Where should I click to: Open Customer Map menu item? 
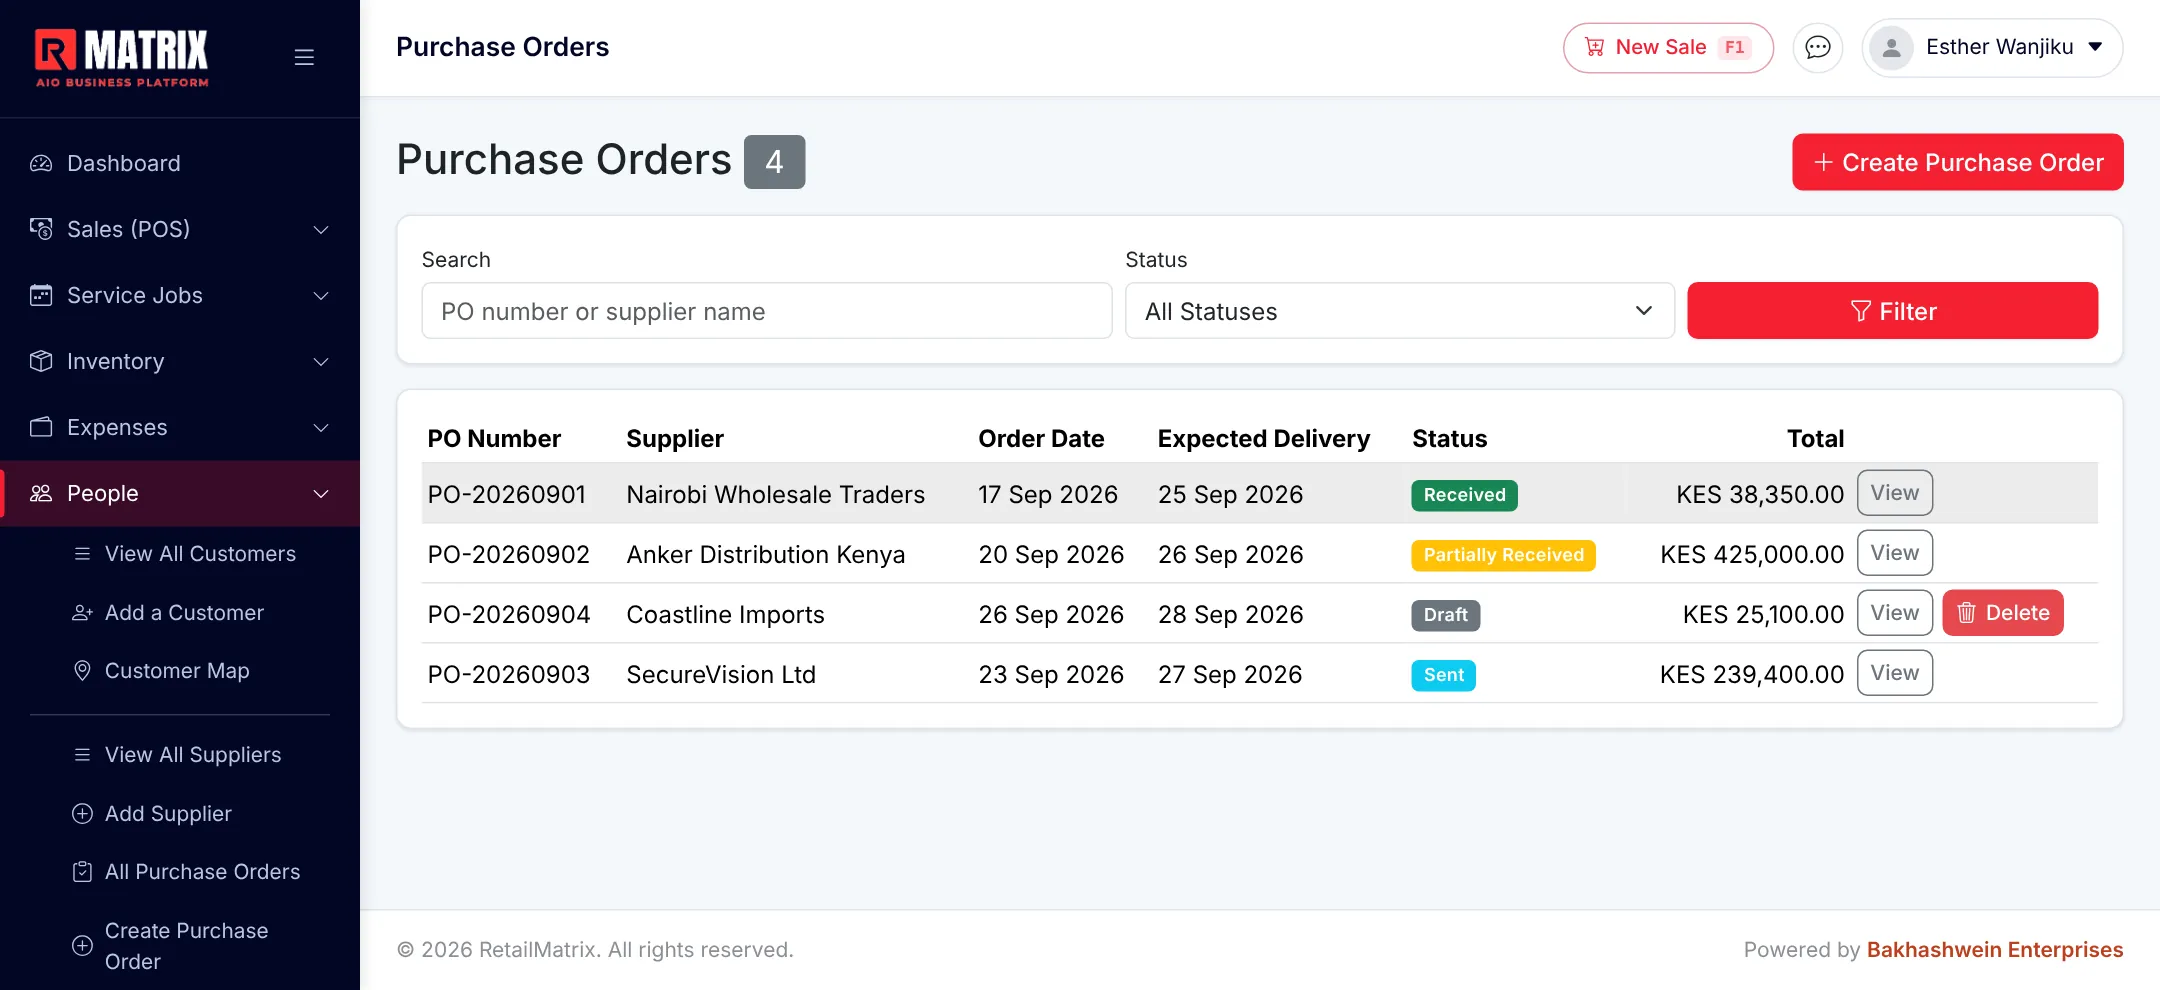point(177,671)
